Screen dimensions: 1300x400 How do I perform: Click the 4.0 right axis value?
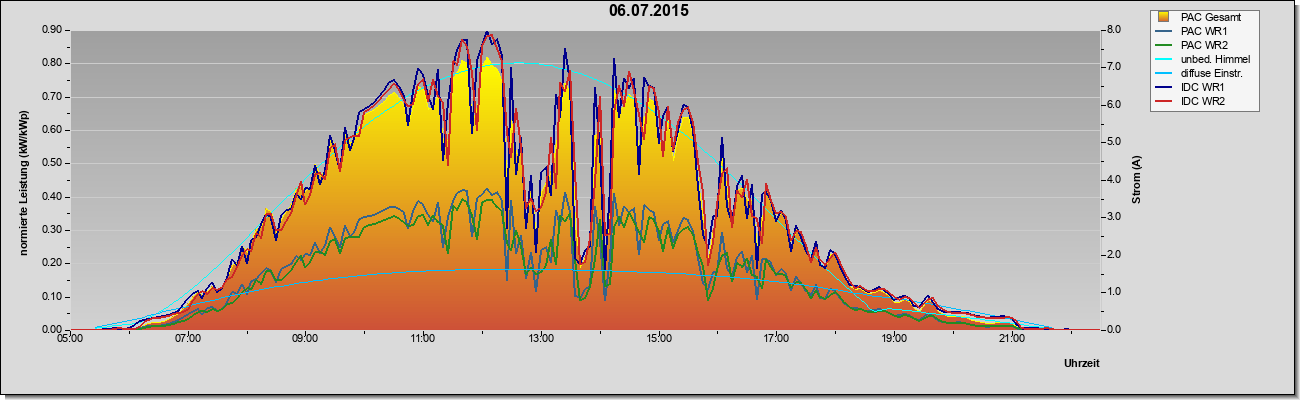pyautogui.click(x=1112, y=180)
